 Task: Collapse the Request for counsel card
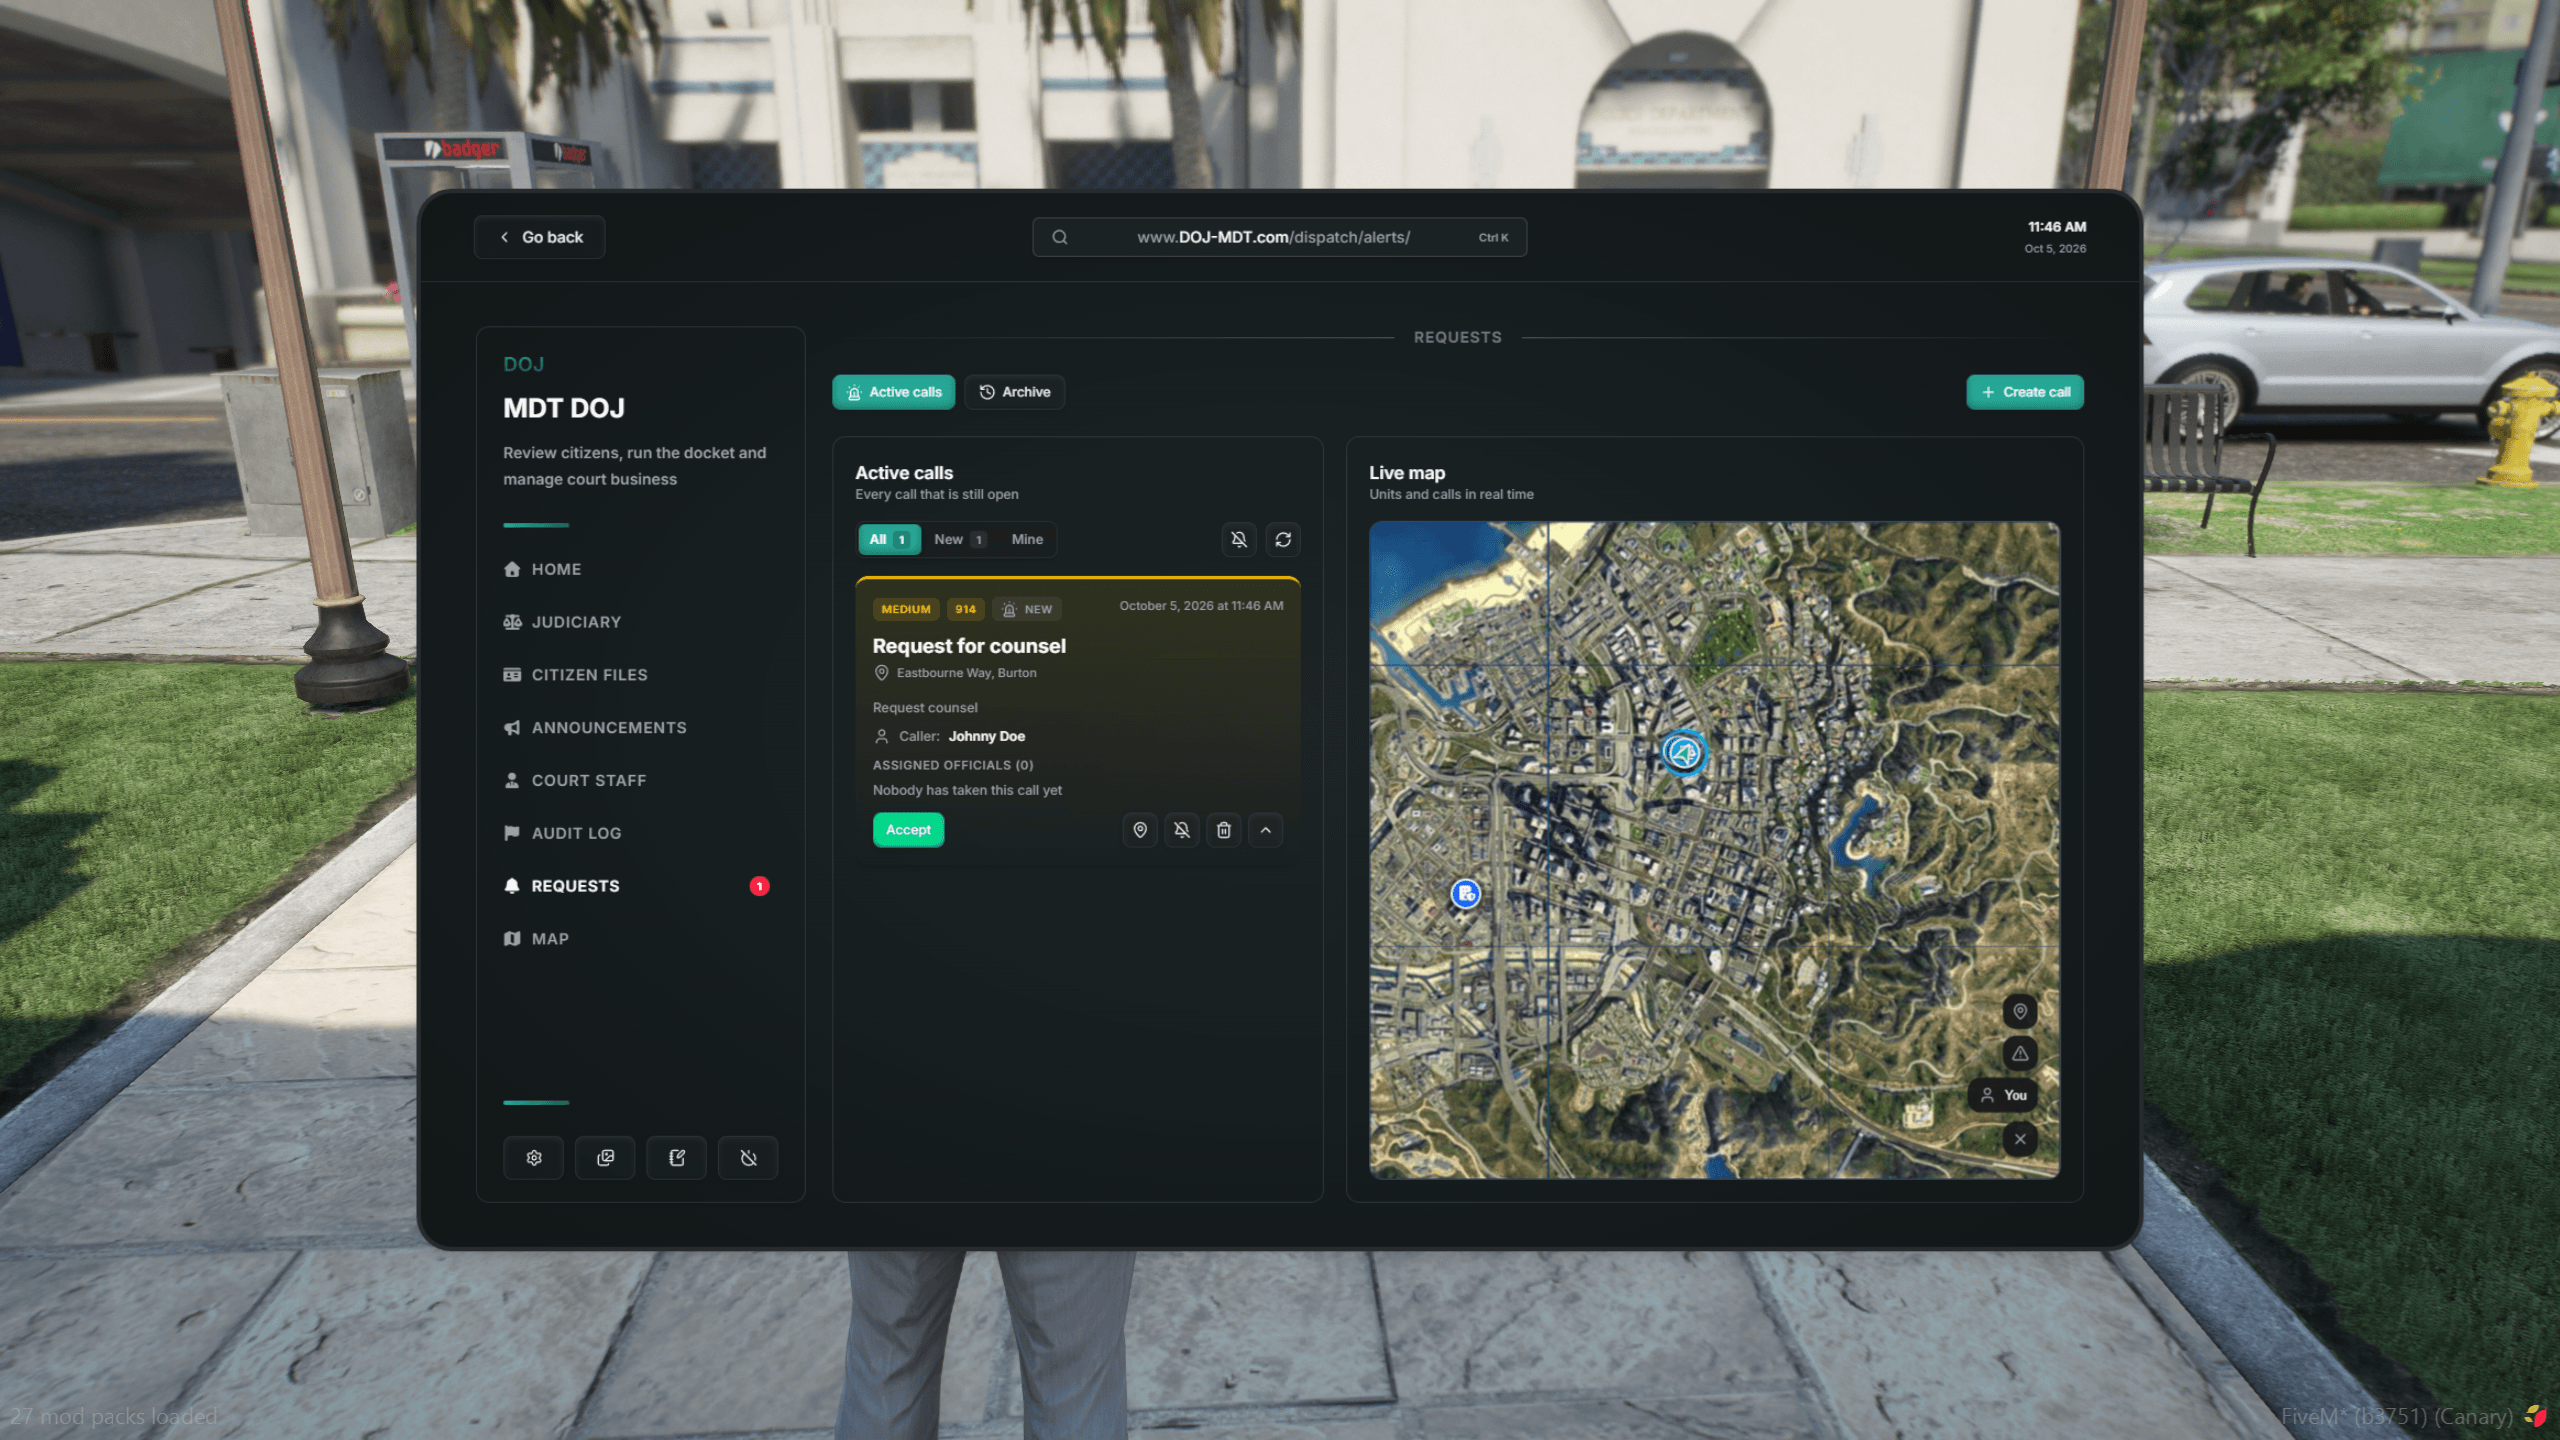1266,829
